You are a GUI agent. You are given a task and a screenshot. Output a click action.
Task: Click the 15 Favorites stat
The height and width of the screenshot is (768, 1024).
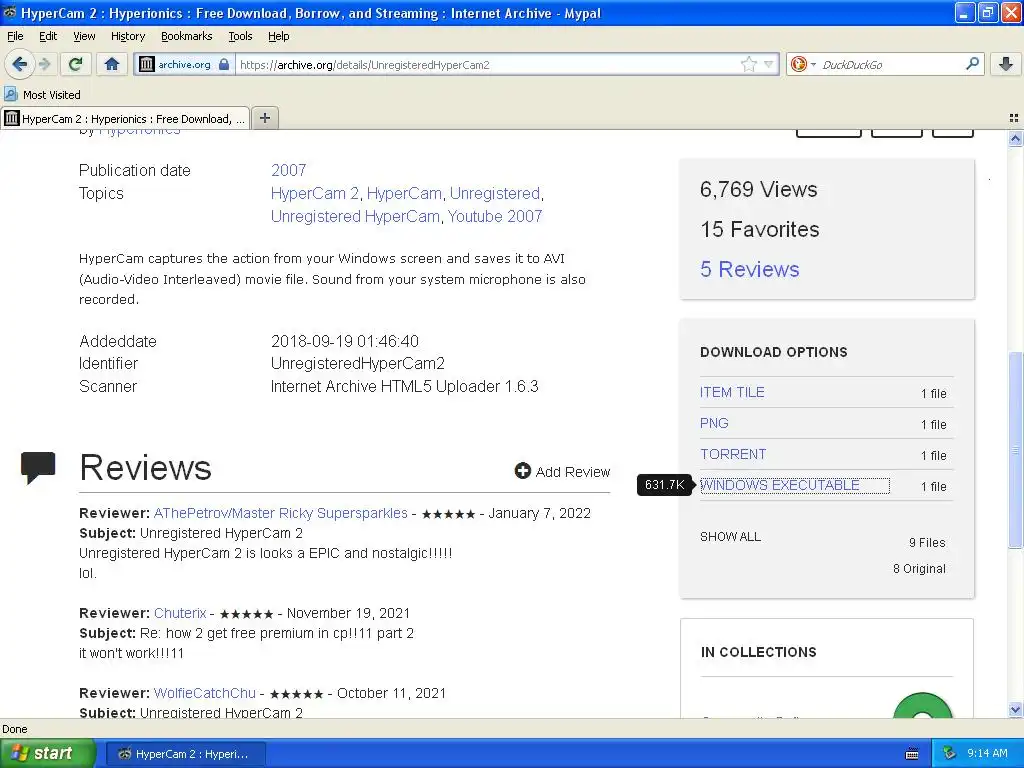coord(760,229)
